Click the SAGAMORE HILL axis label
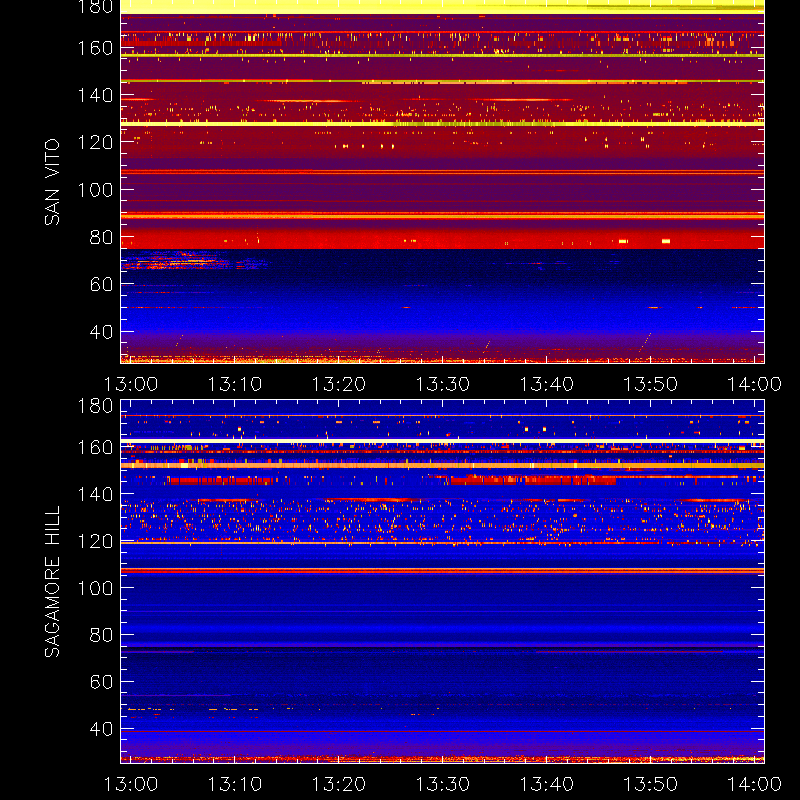Viewport: 800px width, 800px height. pos(52,581)
